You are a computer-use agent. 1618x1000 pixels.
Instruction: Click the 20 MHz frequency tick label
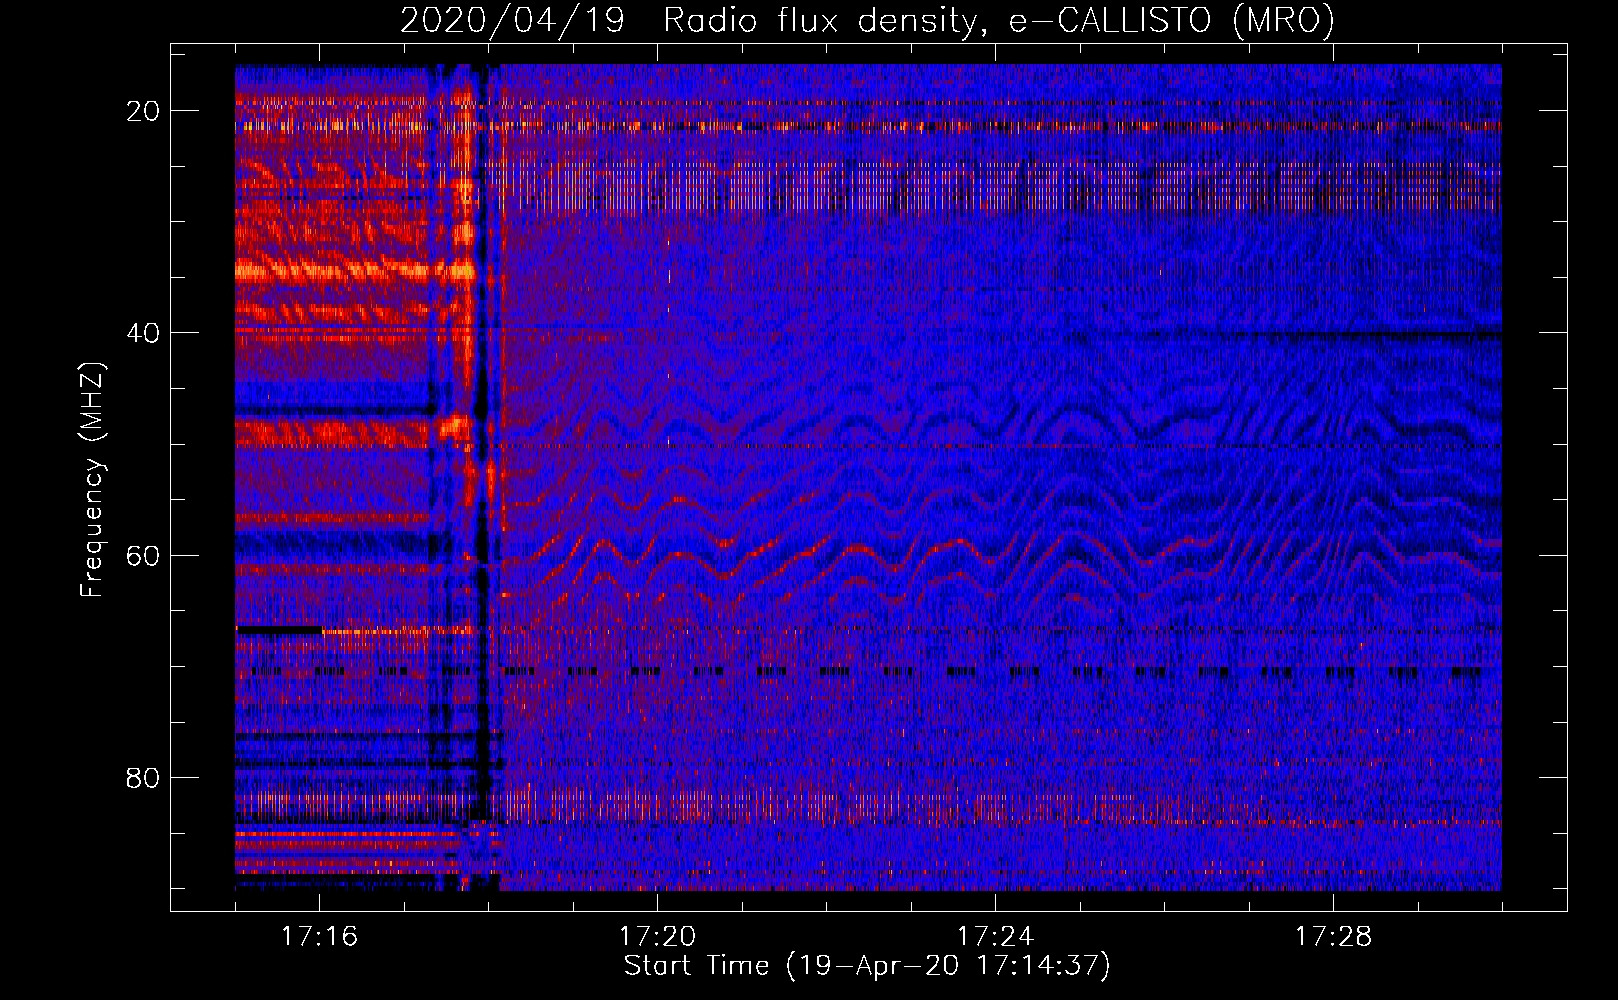coord(143,111)
